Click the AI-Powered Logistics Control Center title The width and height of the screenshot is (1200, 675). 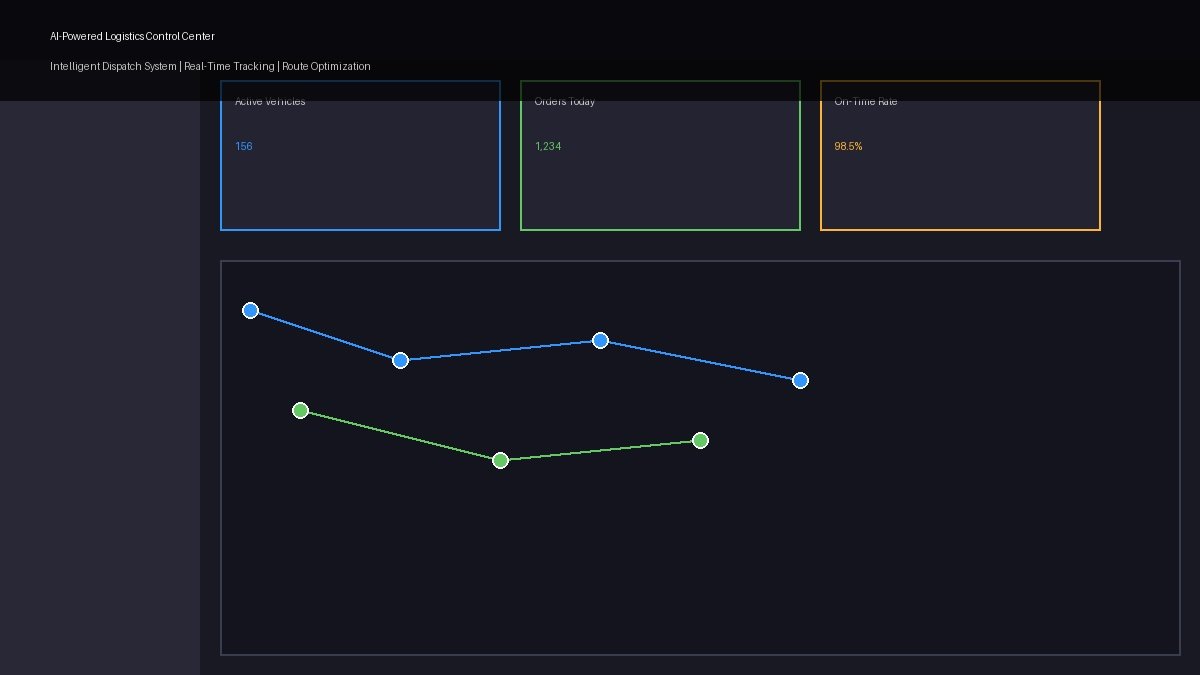pyautogui.click(x=130, y=36)
